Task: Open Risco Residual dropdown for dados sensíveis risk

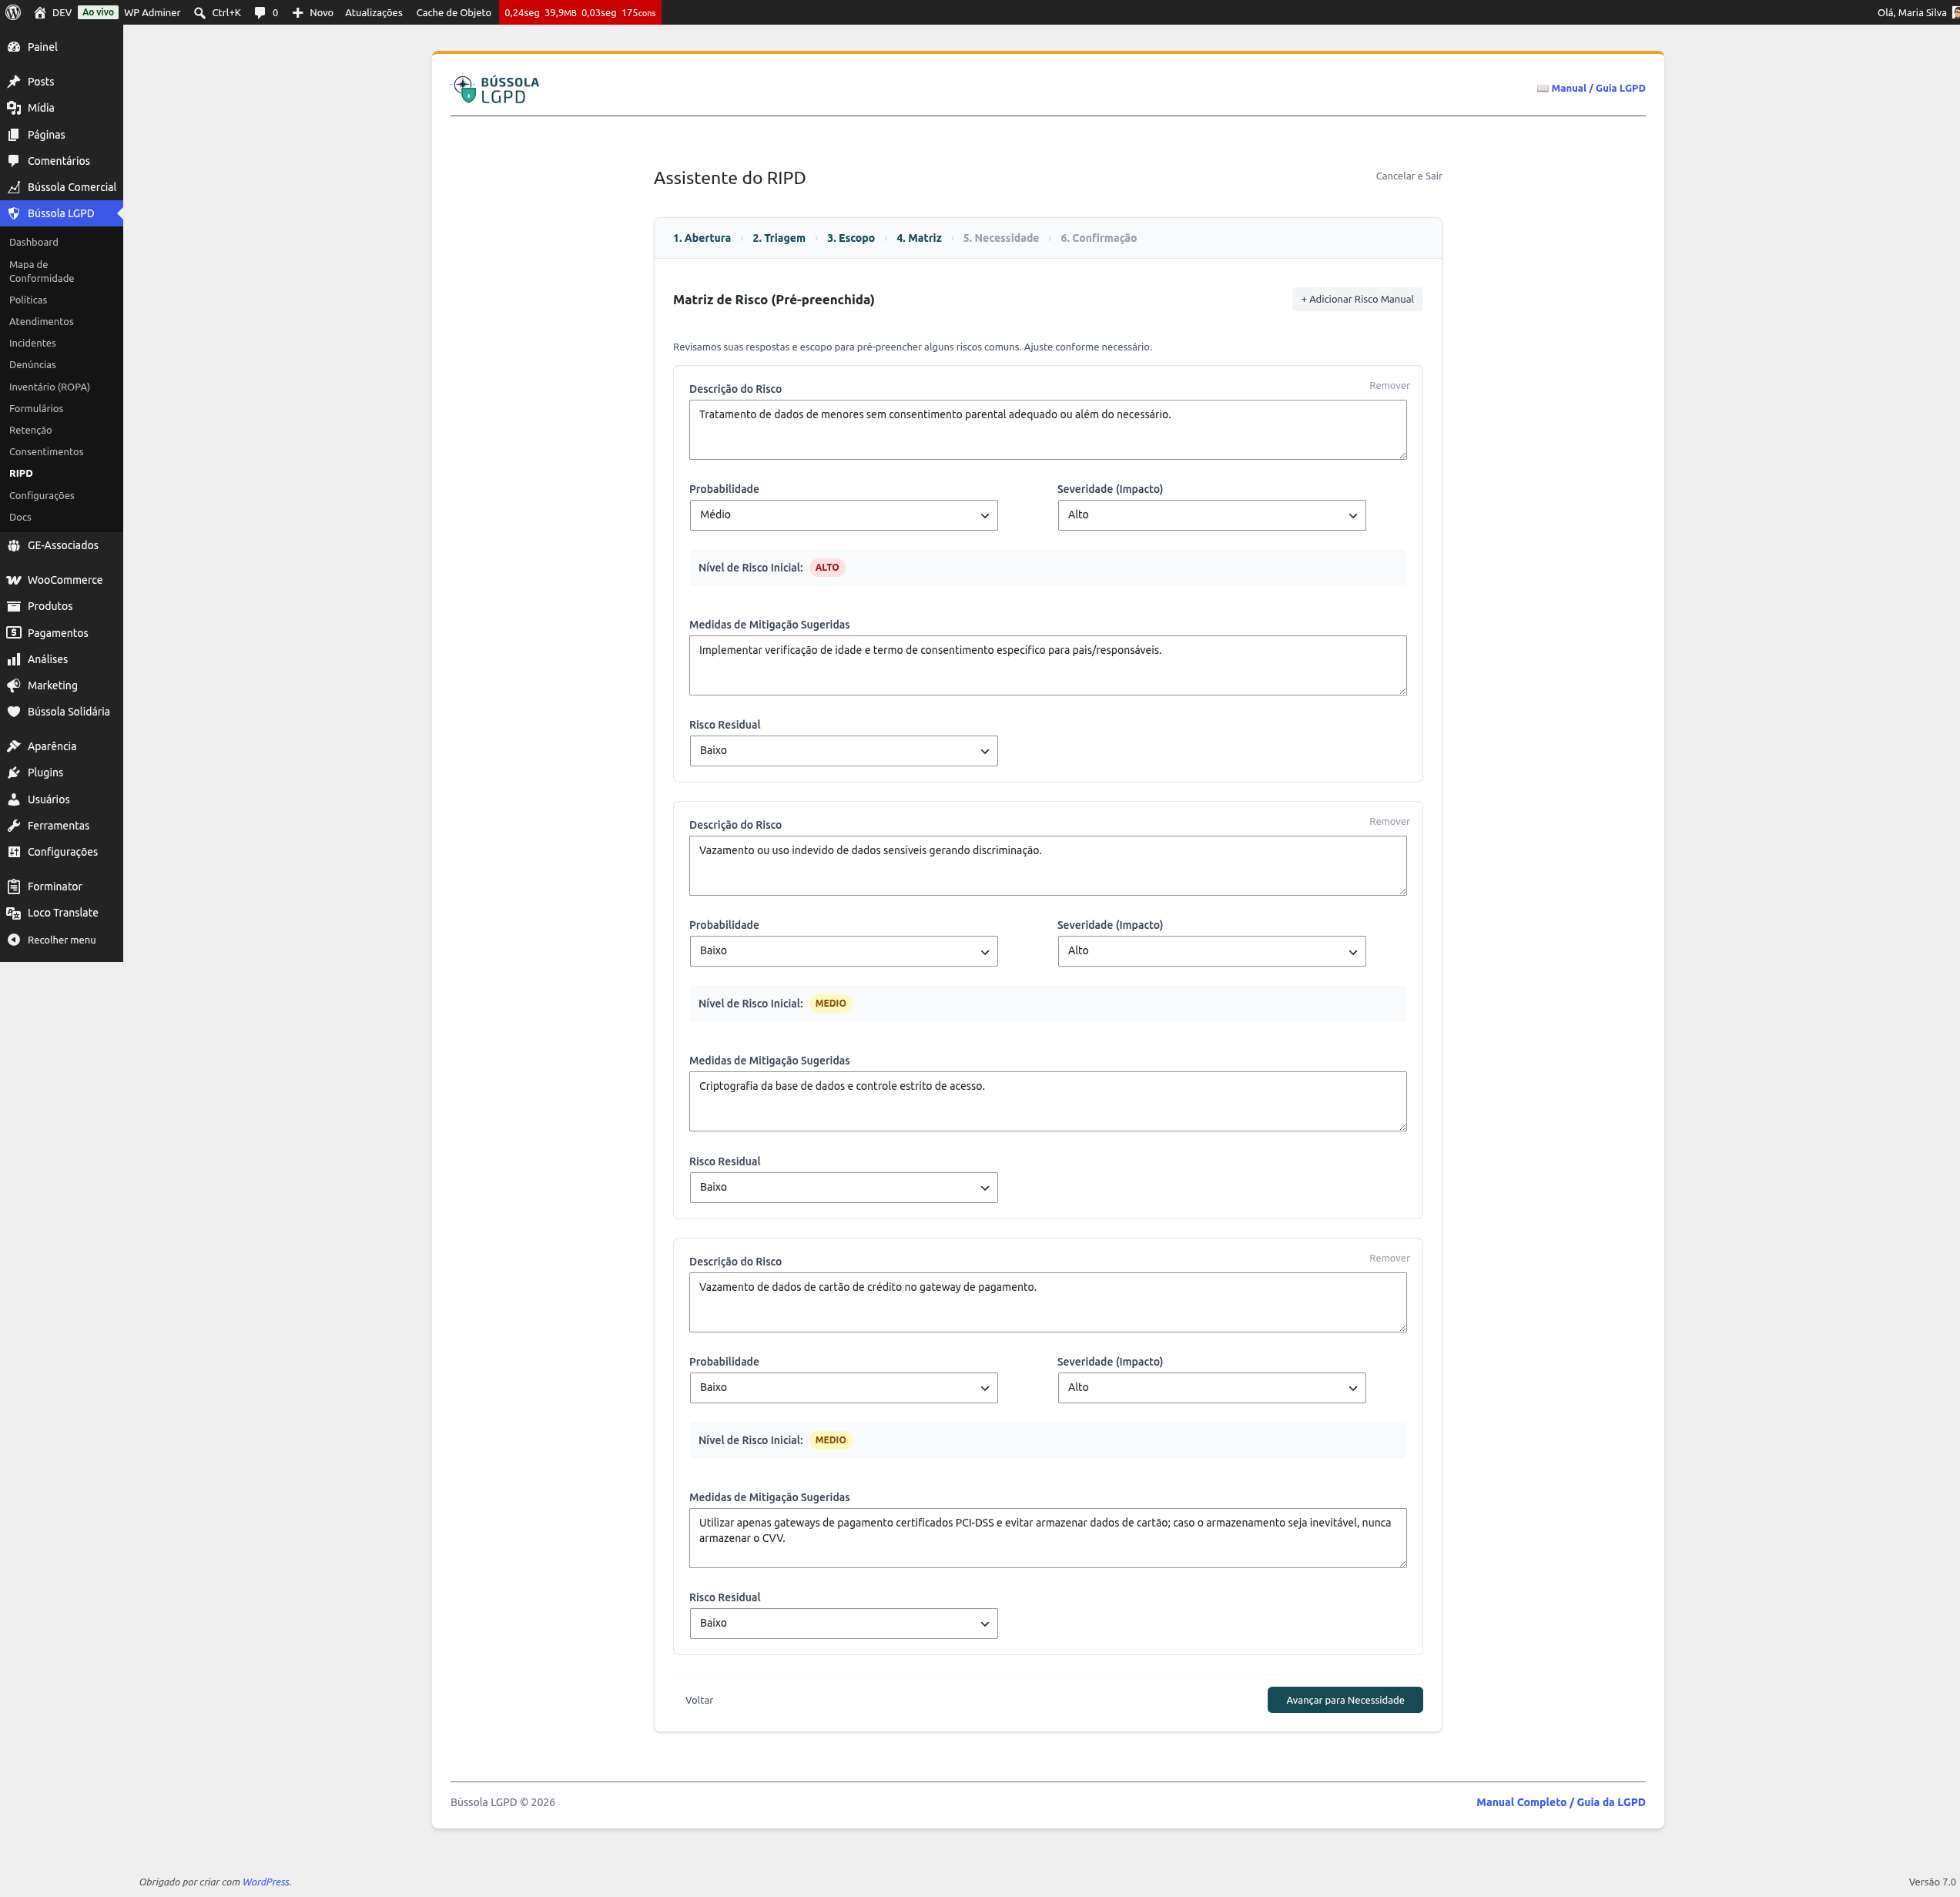Action: [843, 1187]
